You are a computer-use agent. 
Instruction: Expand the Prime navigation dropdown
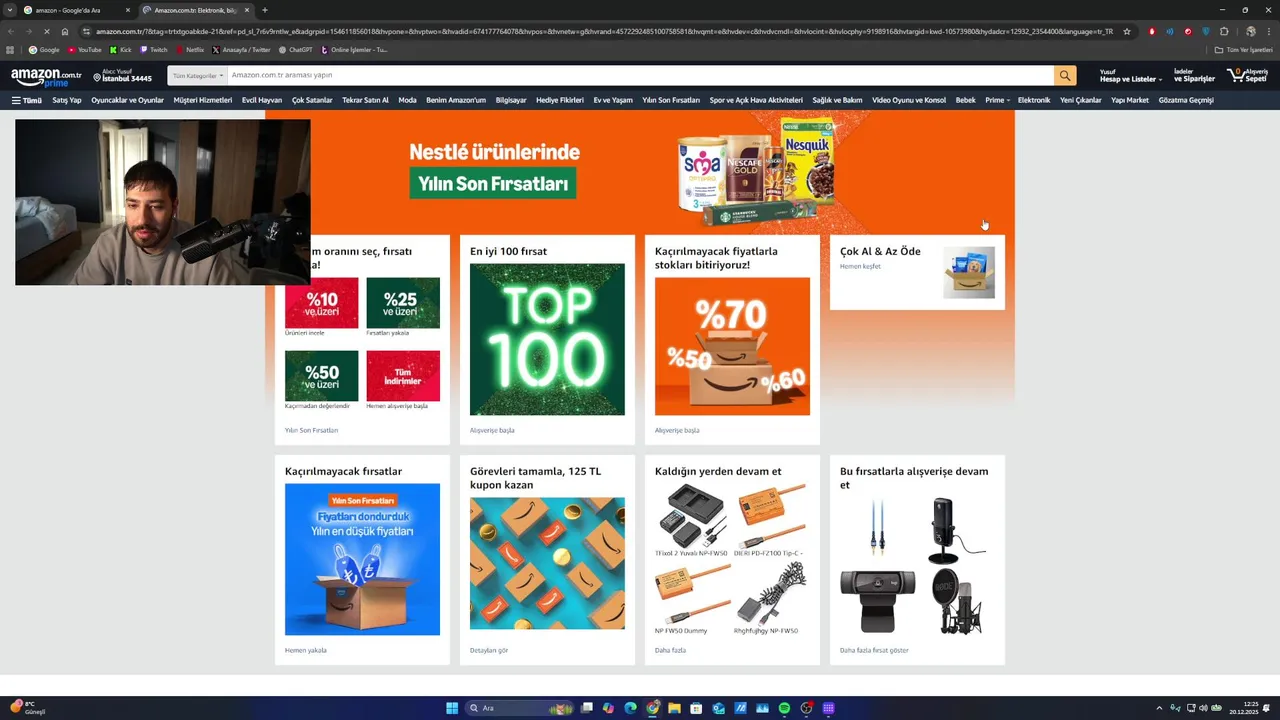point(997,100)
